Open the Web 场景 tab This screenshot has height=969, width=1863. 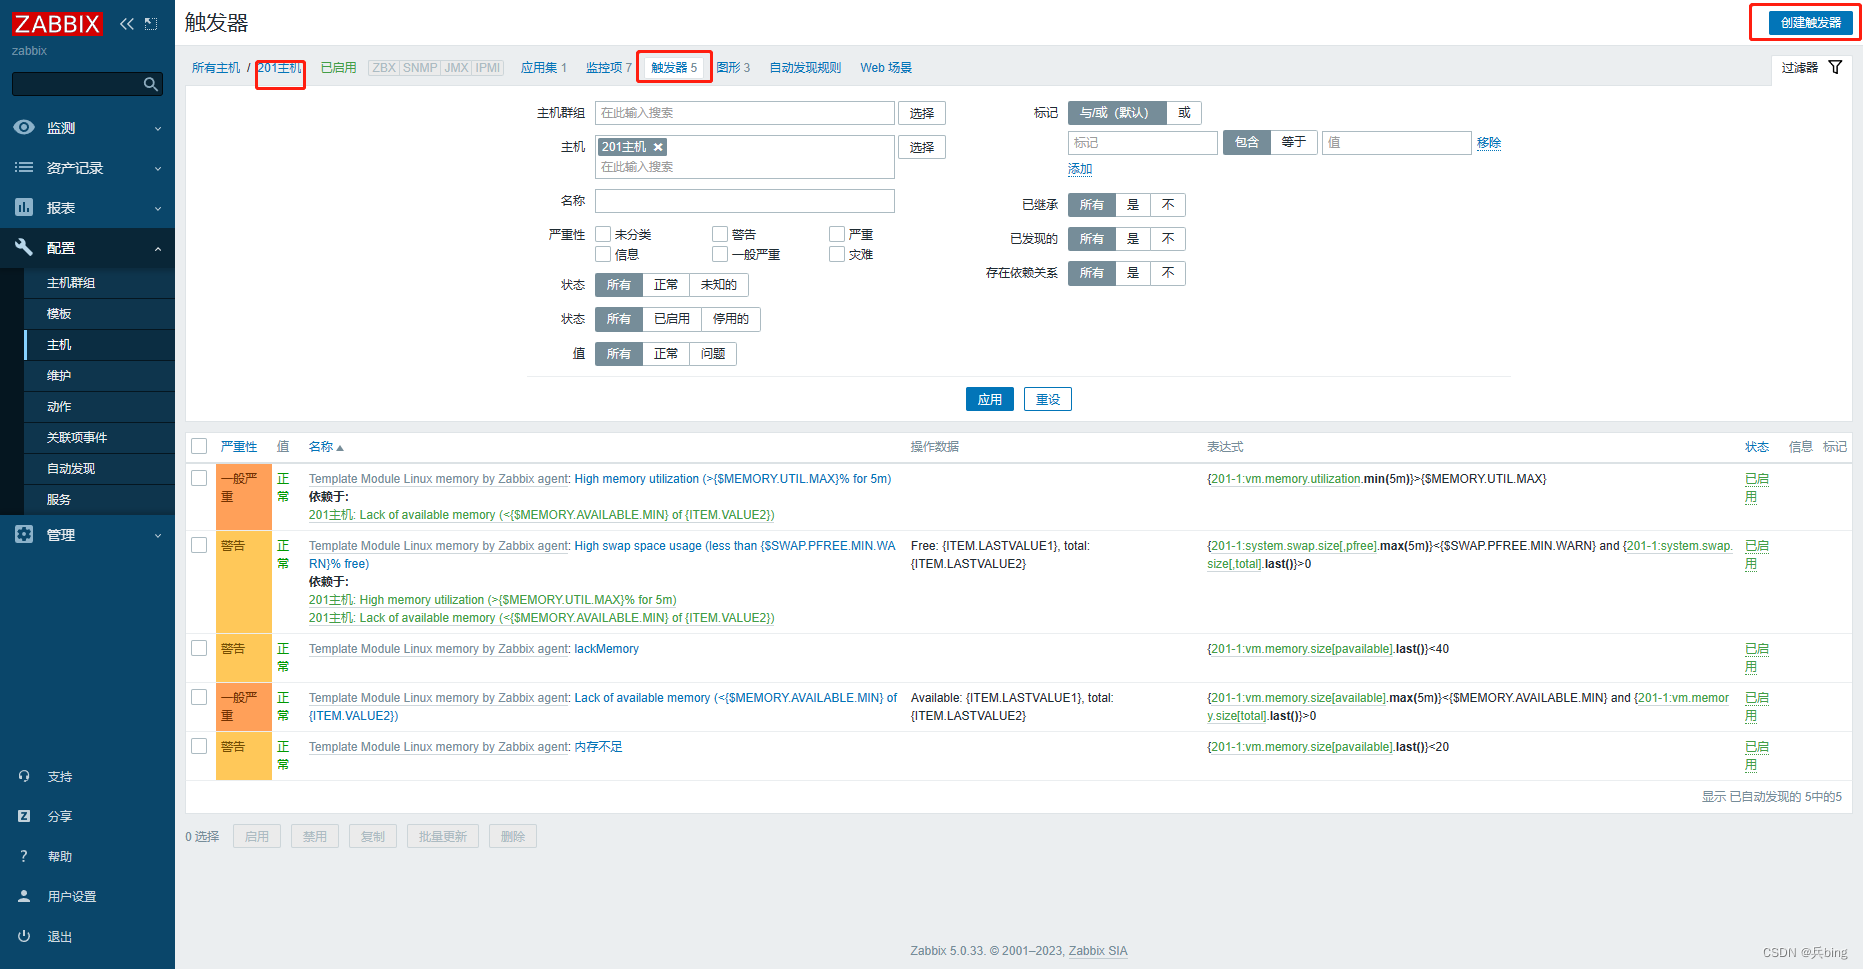[886, 68]
